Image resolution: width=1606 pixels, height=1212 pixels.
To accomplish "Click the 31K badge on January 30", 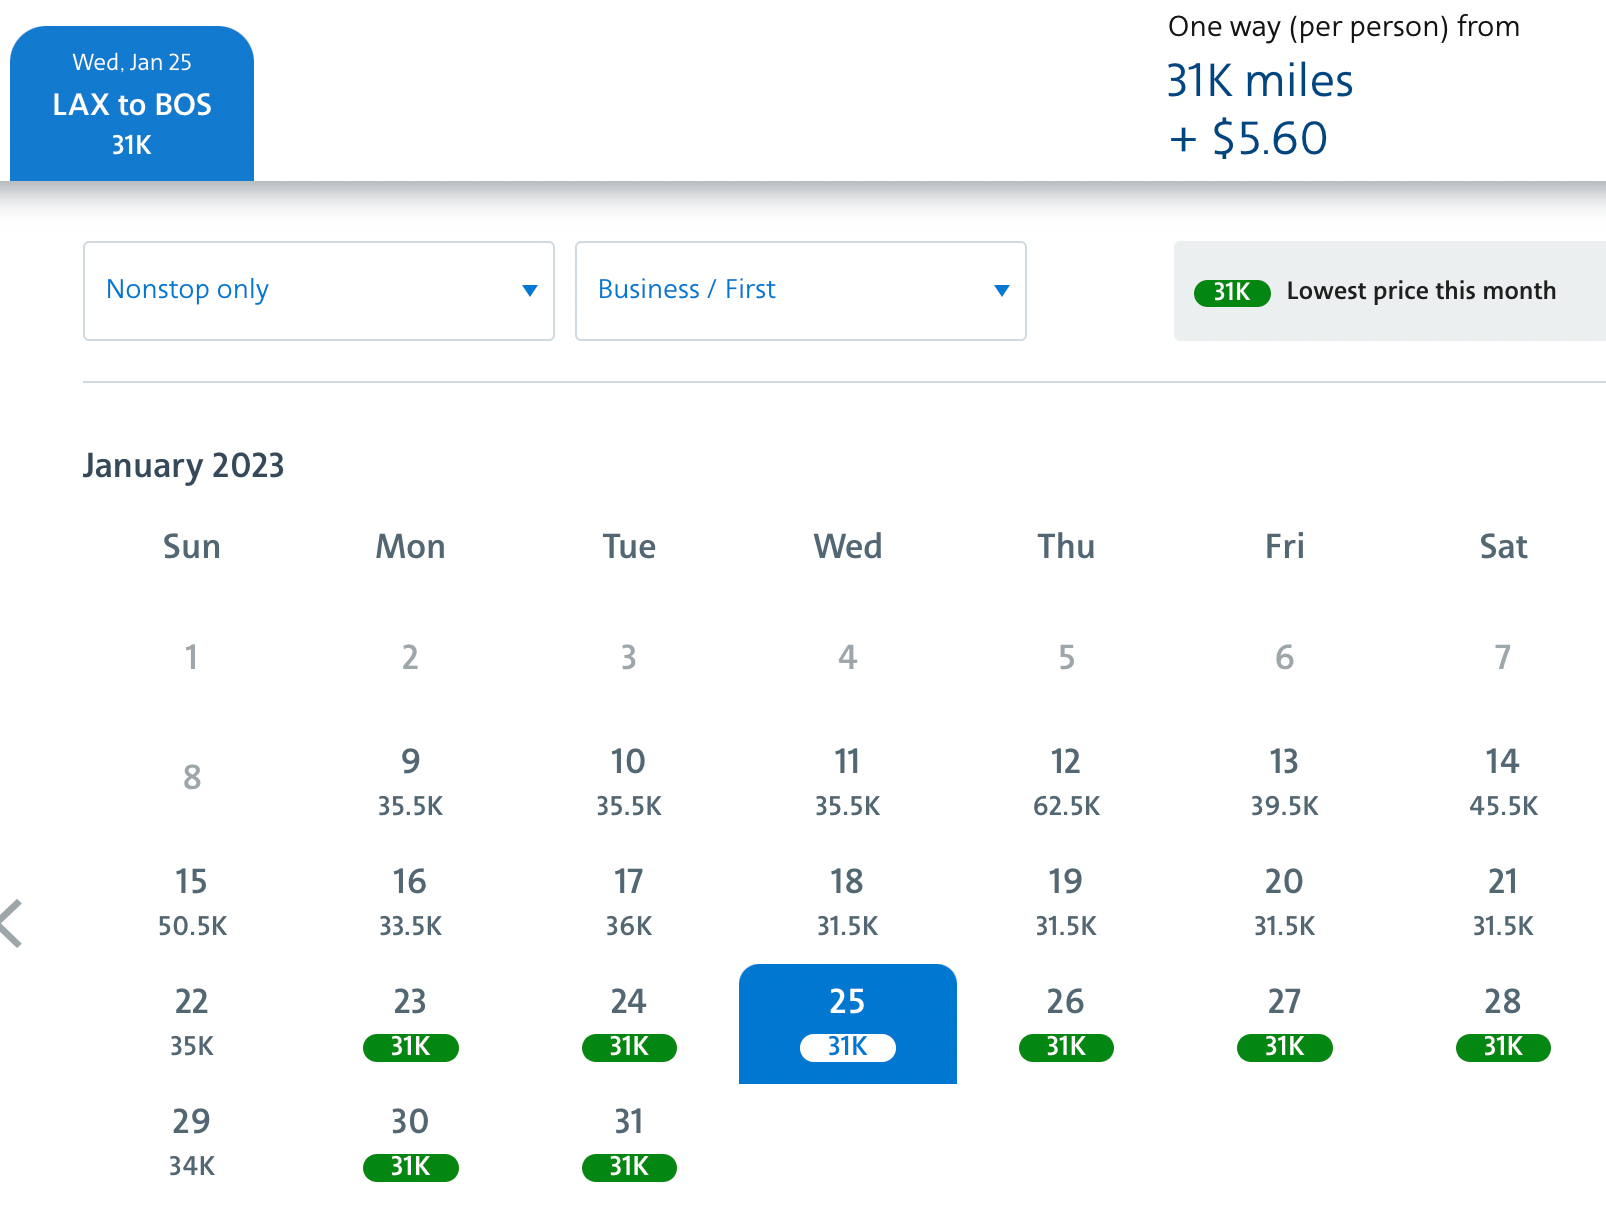I will (x=410, y=1167).
